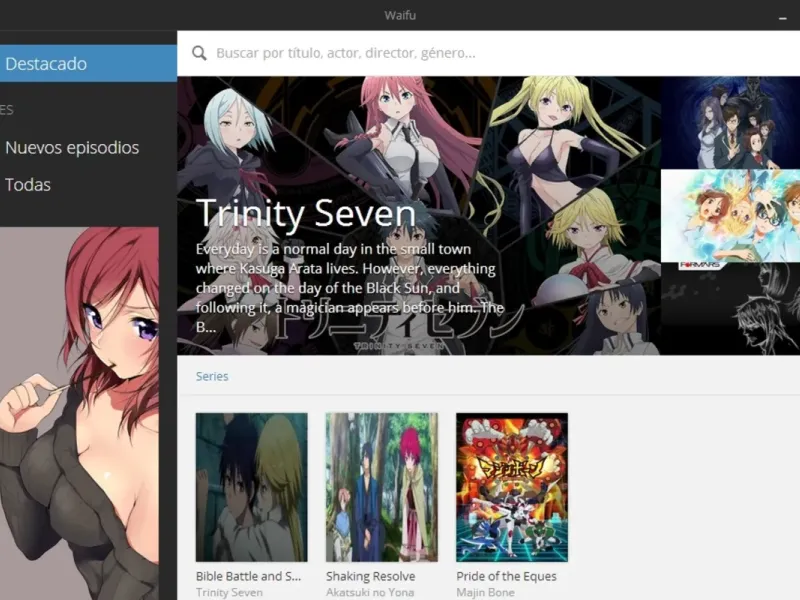This screenshot has width=800, height=600.
Task: Click the Shaking Resolve title
Action: pos(370,576)
